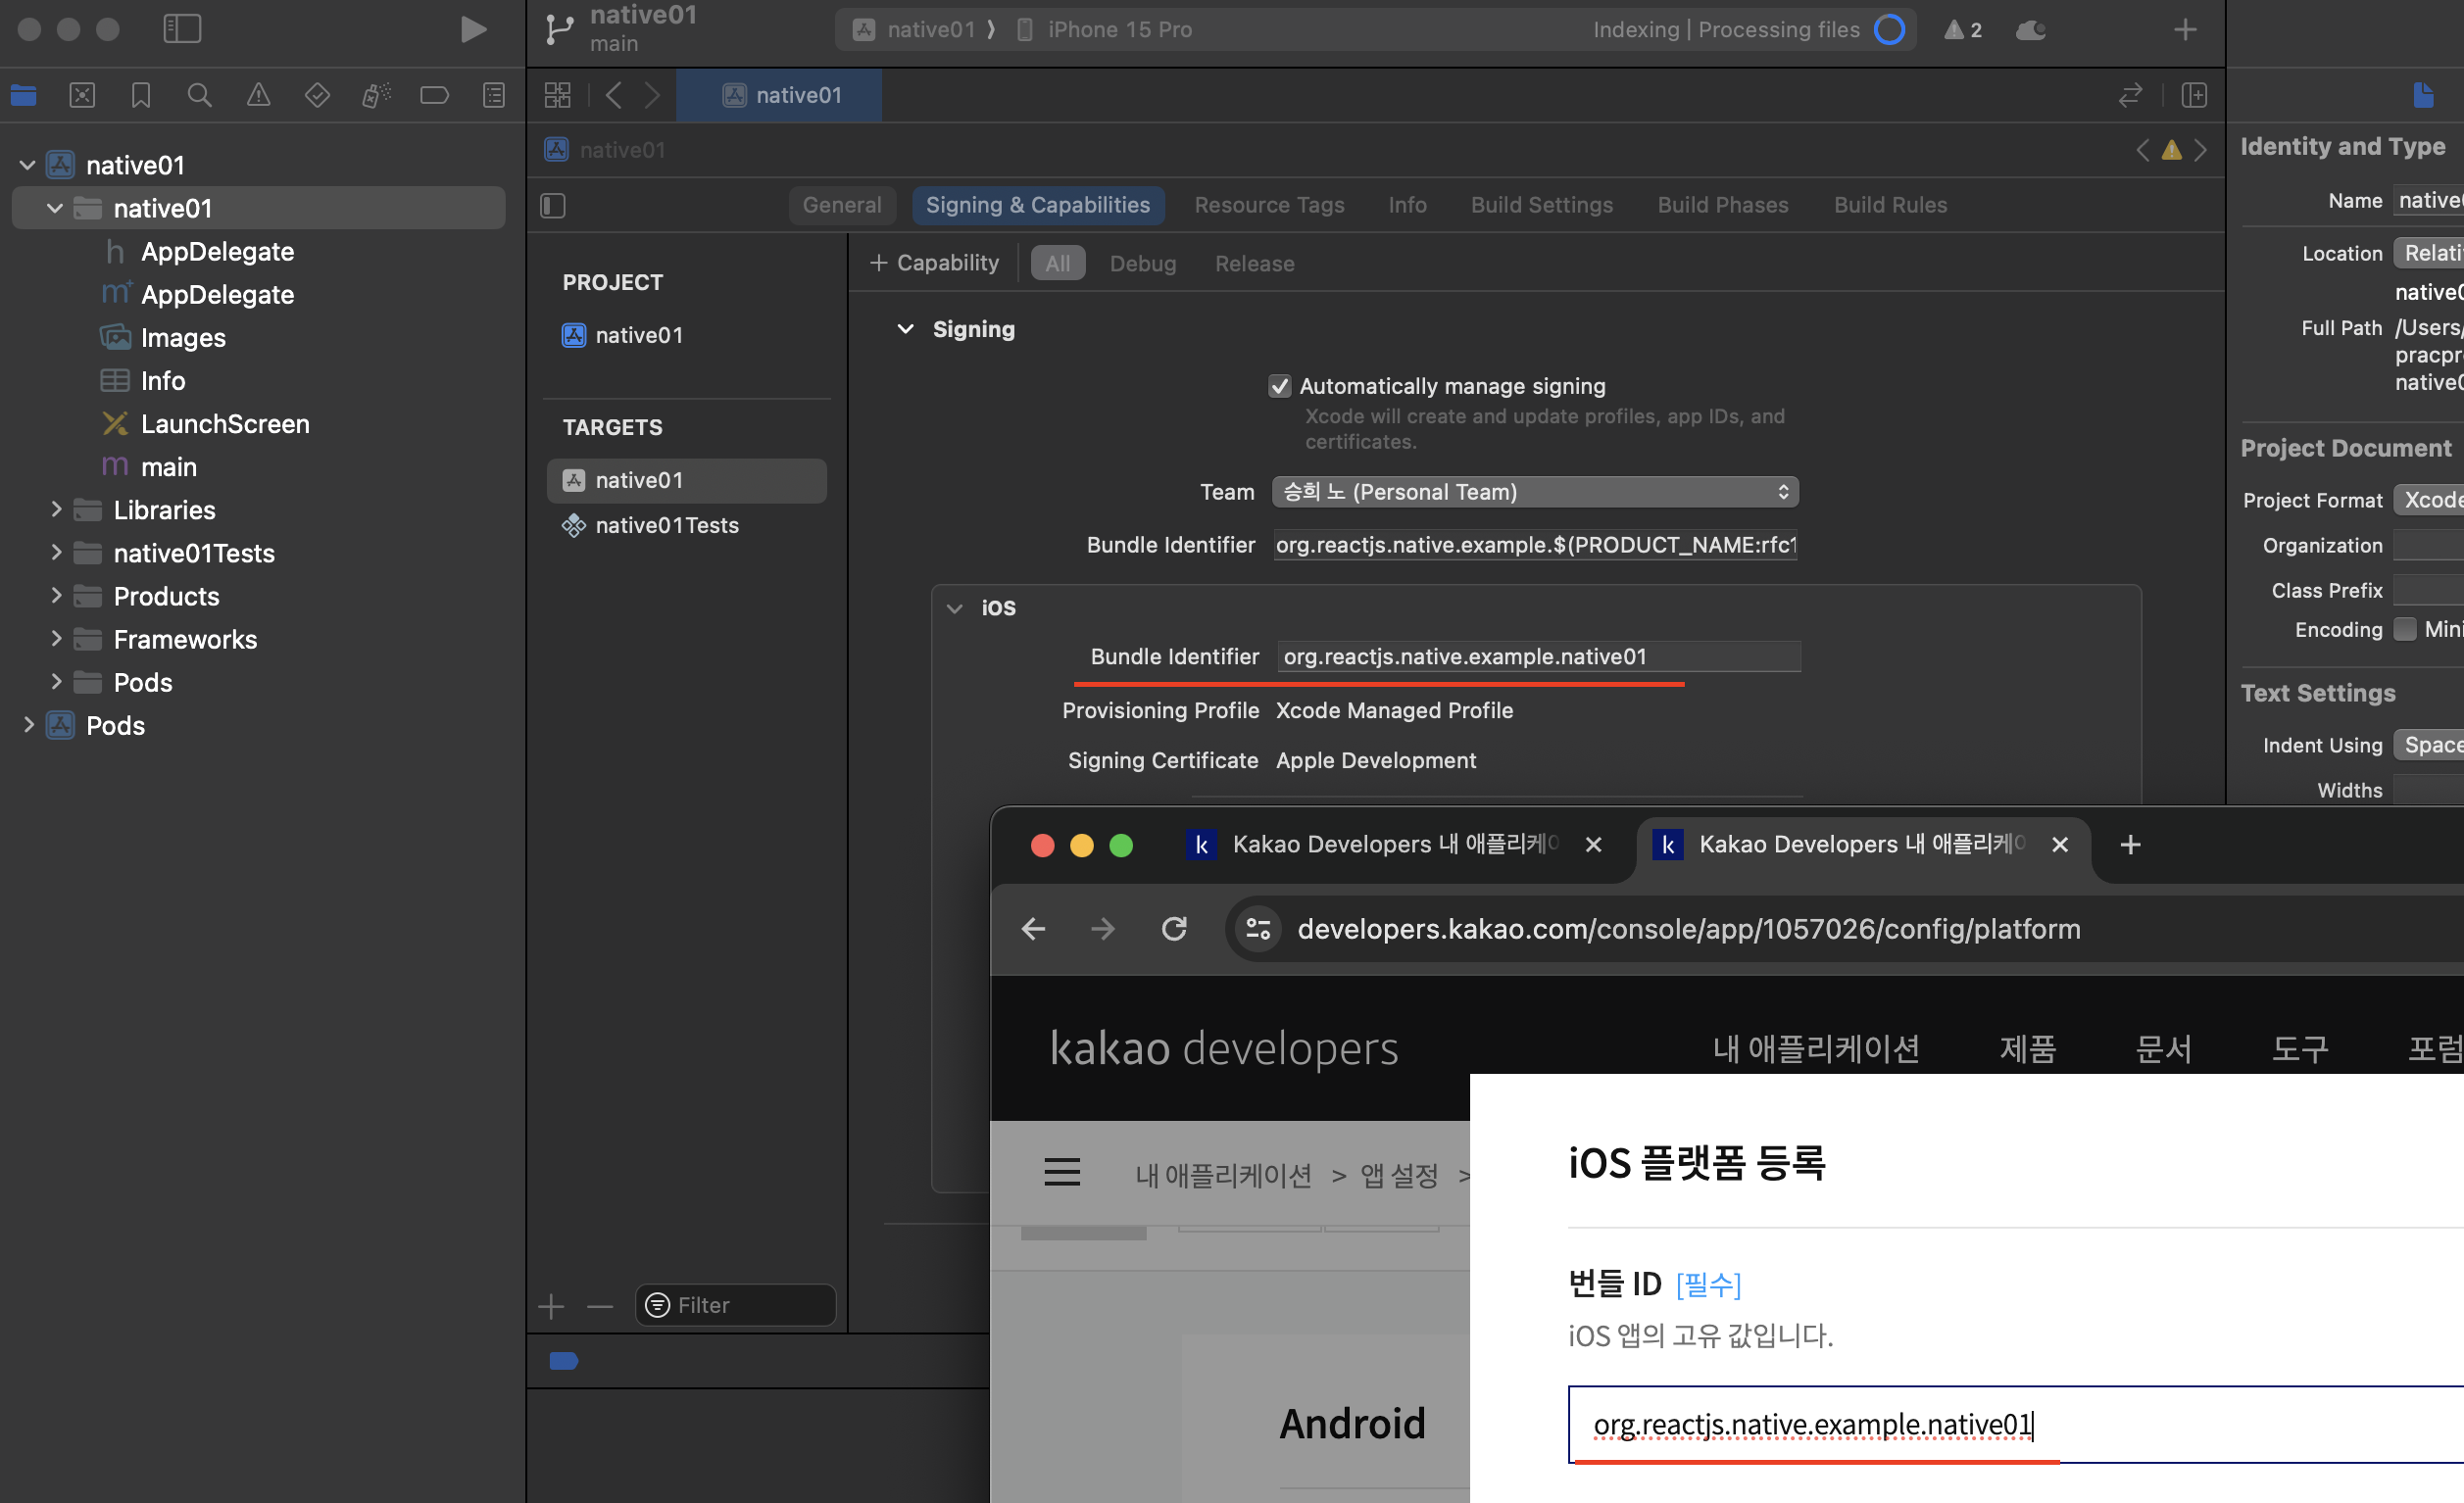Open the Report navigator icon
2464x1503 pixels.
(x=493, y=95)
